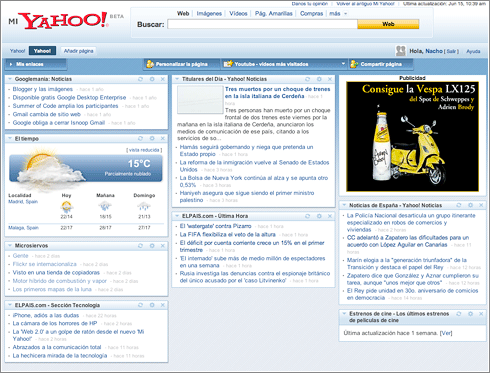Open settings of Googlemania: Noticias module

pos(152,79)
